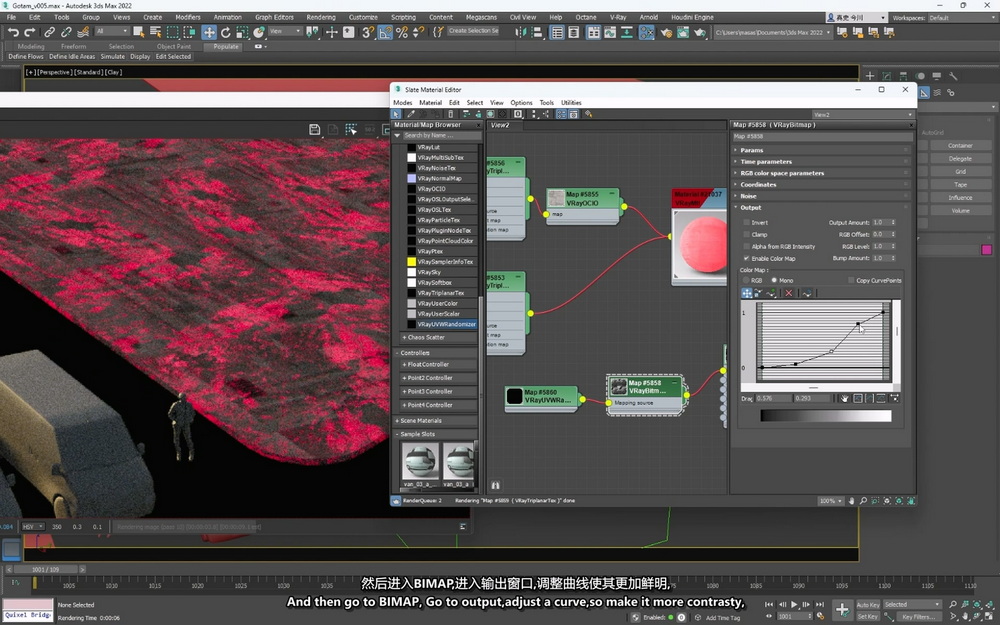Screen dimensions: 1000x625
Task: Click red X Delete Point in curve toolbar
Action: [x=789, y=293]
